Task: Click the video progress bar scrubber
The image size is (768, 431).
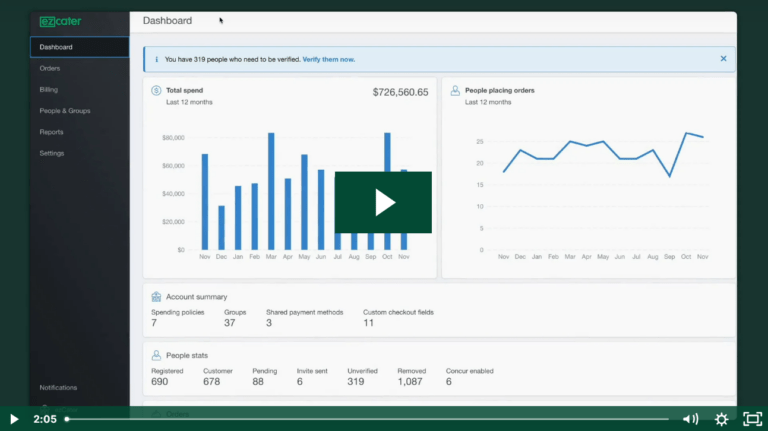Action: (67, 419)
